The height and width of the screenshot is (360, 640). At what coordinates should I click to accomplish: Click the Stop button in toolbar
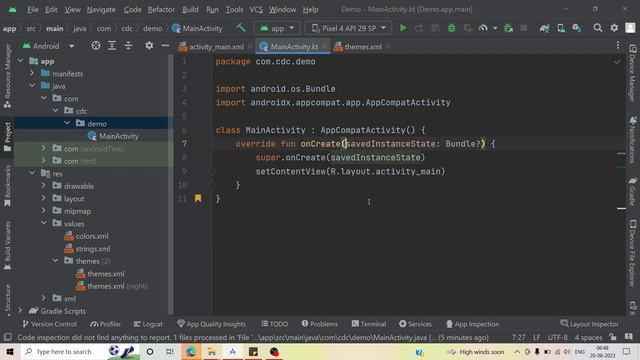[x=524, y=28]
